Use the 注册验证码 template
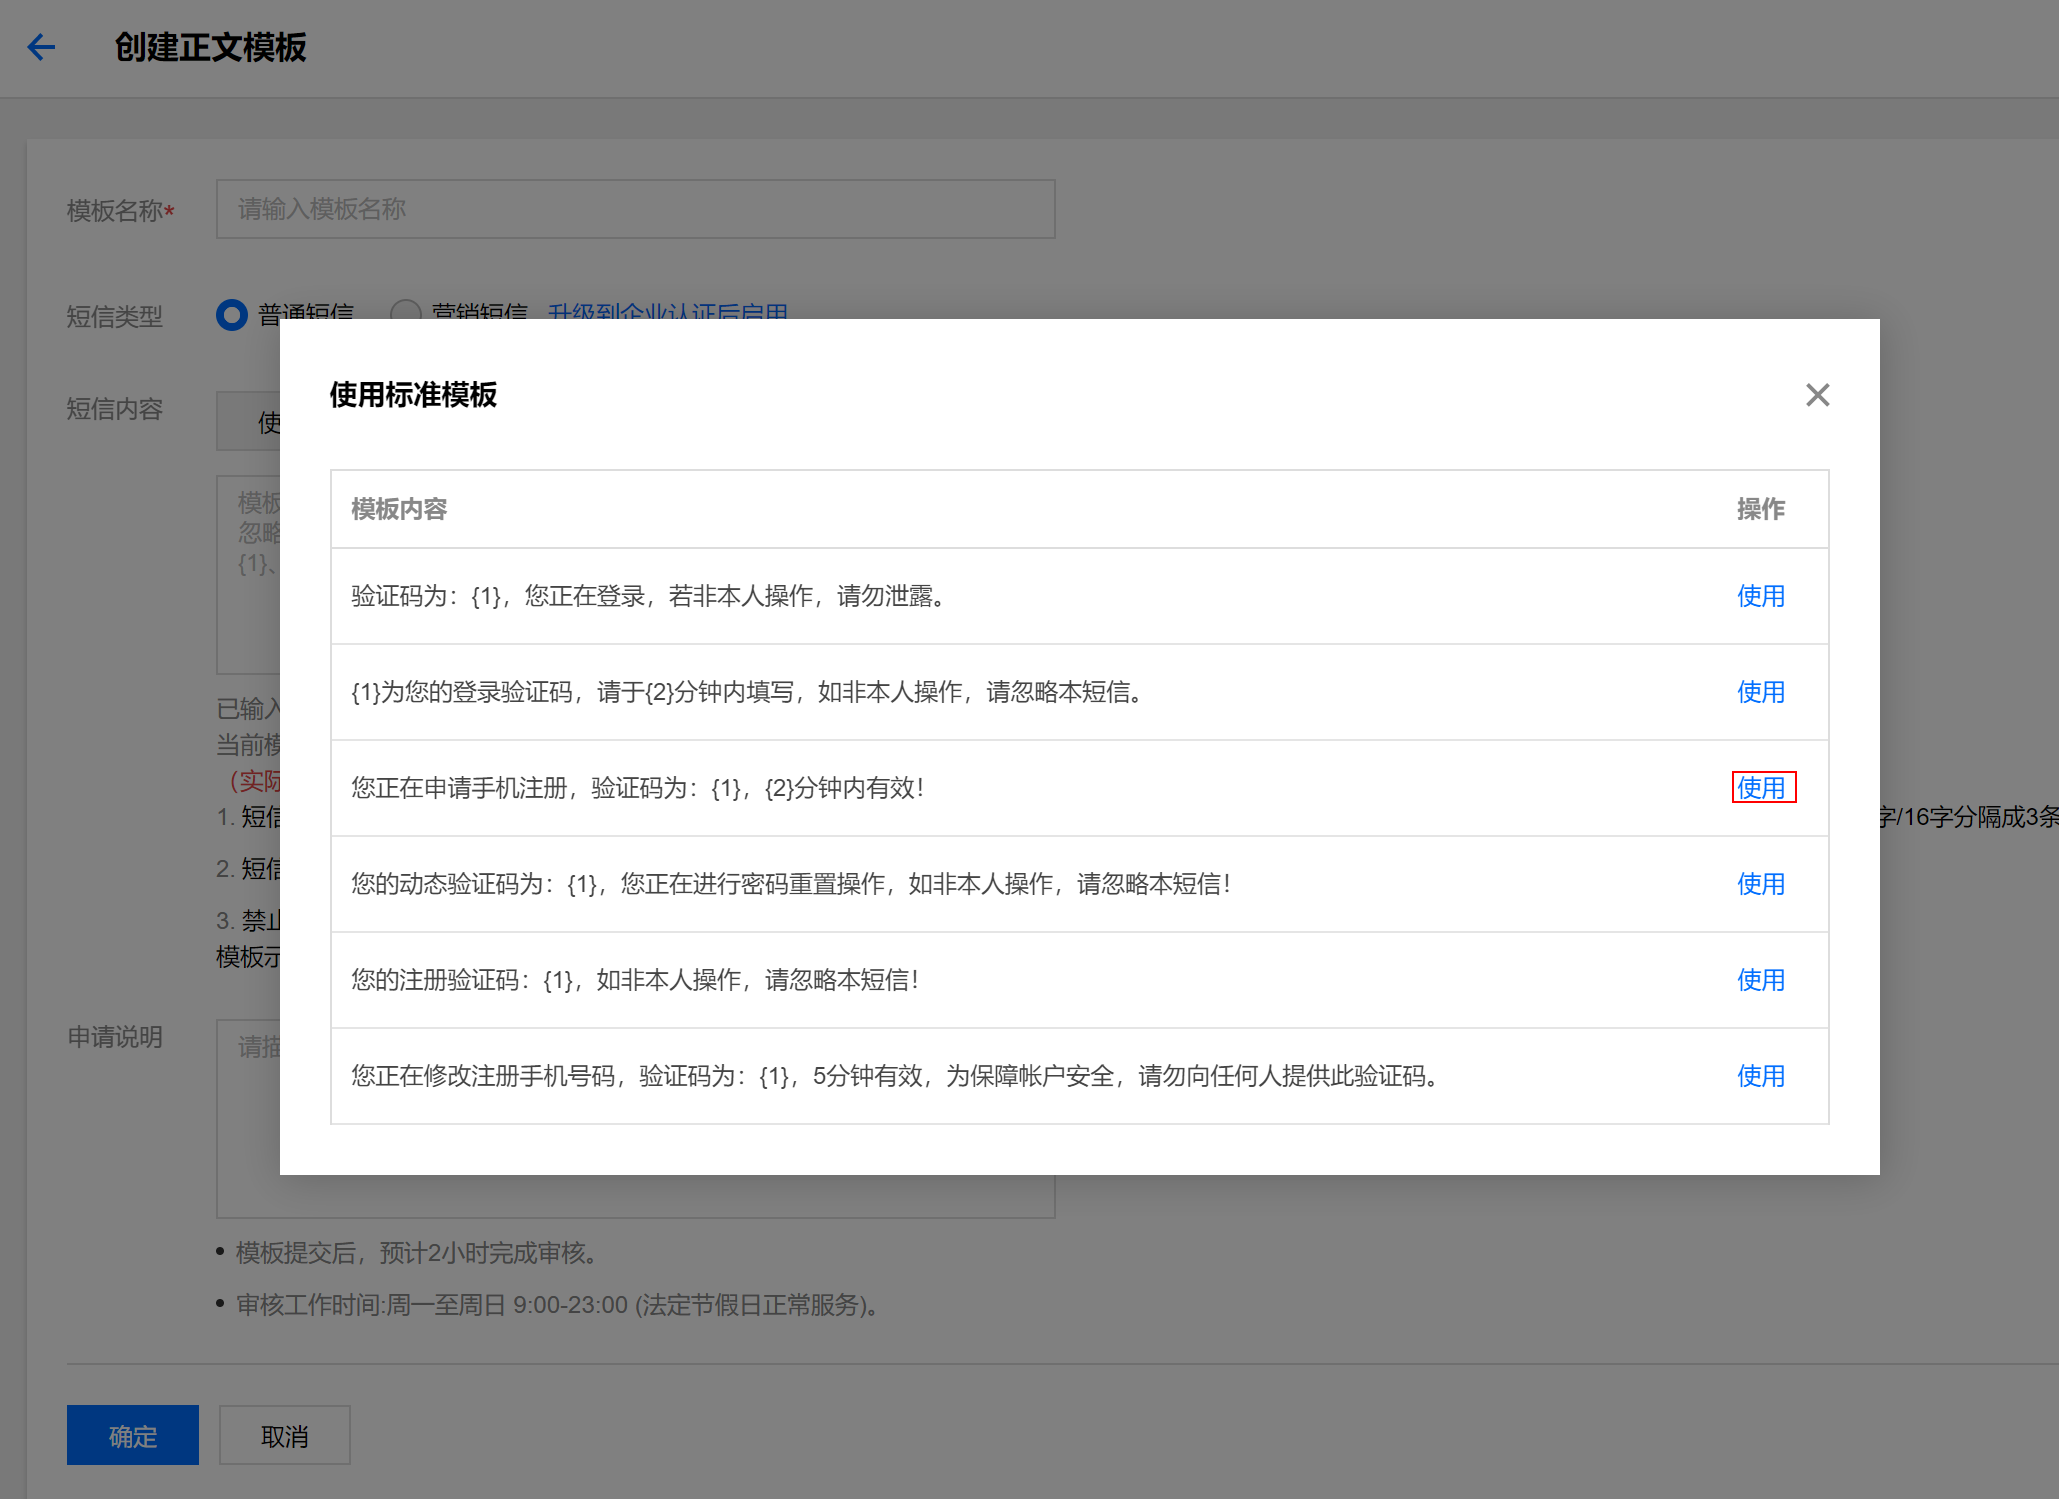The width and height of the screenshot is (2059, 1499). (1760, 980)
